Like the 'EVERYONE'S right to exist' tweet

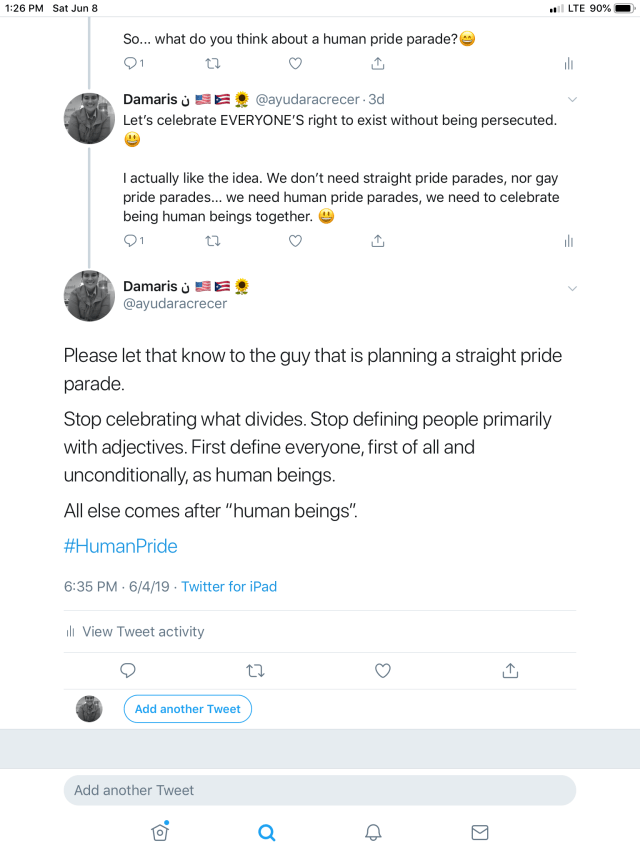click(x=295, y=240)
